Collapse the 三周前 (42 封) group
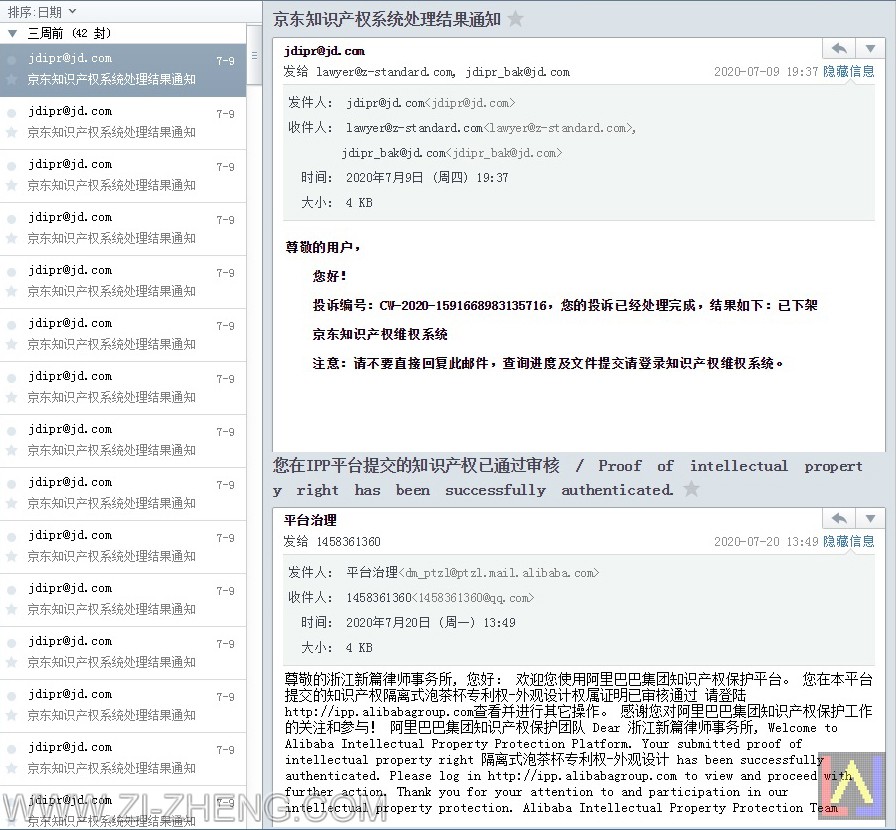This screenshot has height=830, width=896. click(x=12, y=33)
